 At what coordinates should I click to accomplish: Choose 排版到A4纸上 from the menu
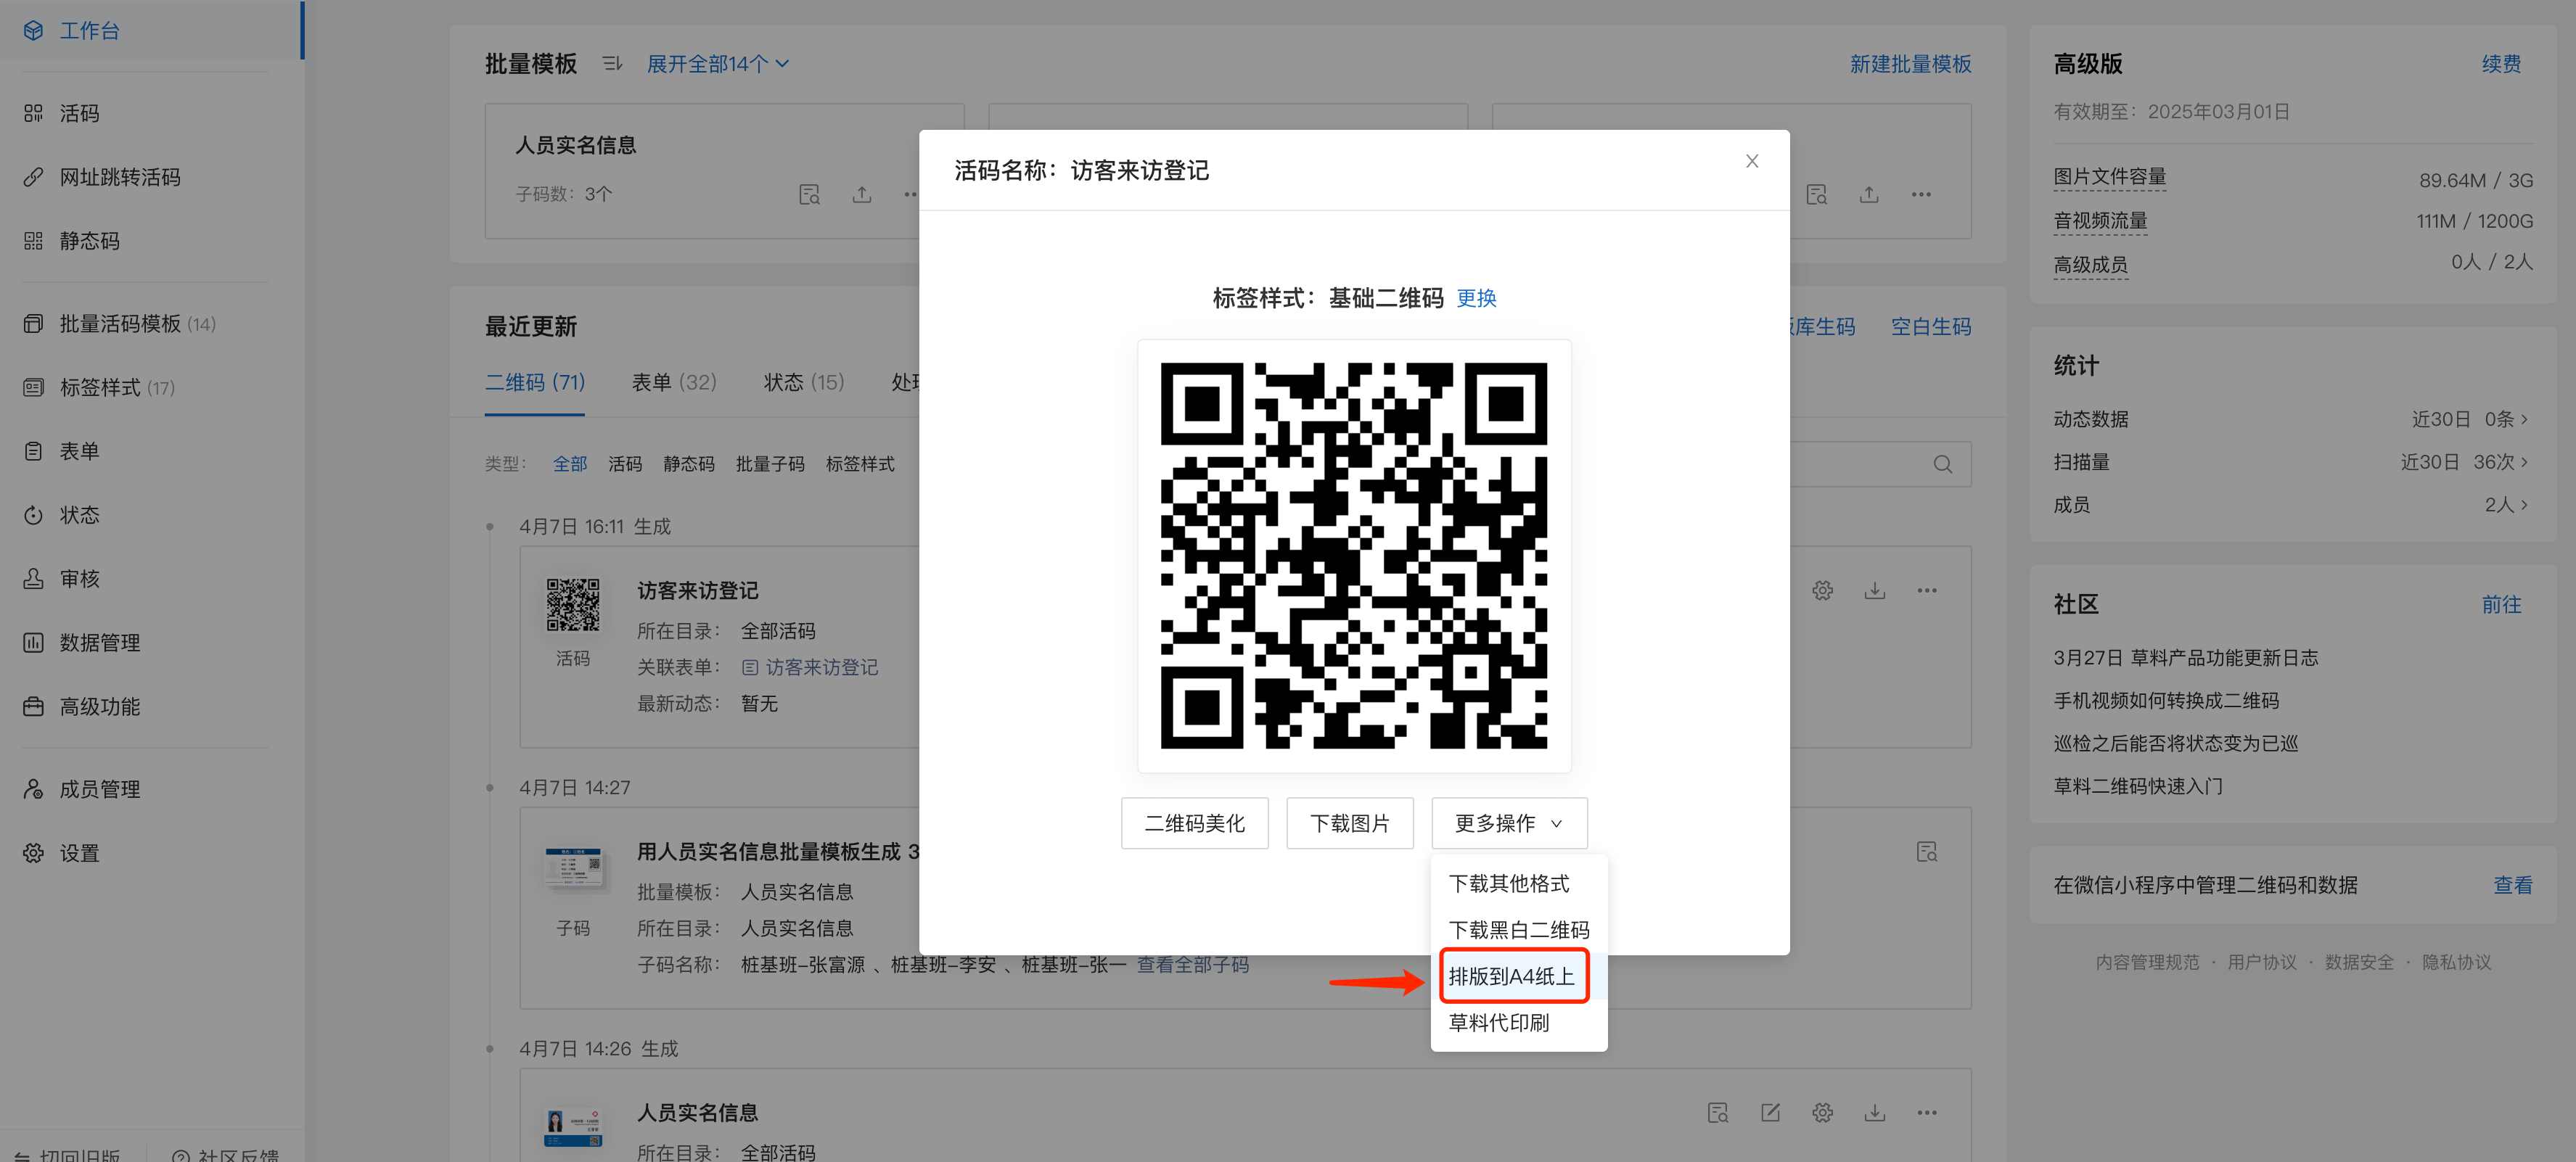click(x=1511, y=976)
